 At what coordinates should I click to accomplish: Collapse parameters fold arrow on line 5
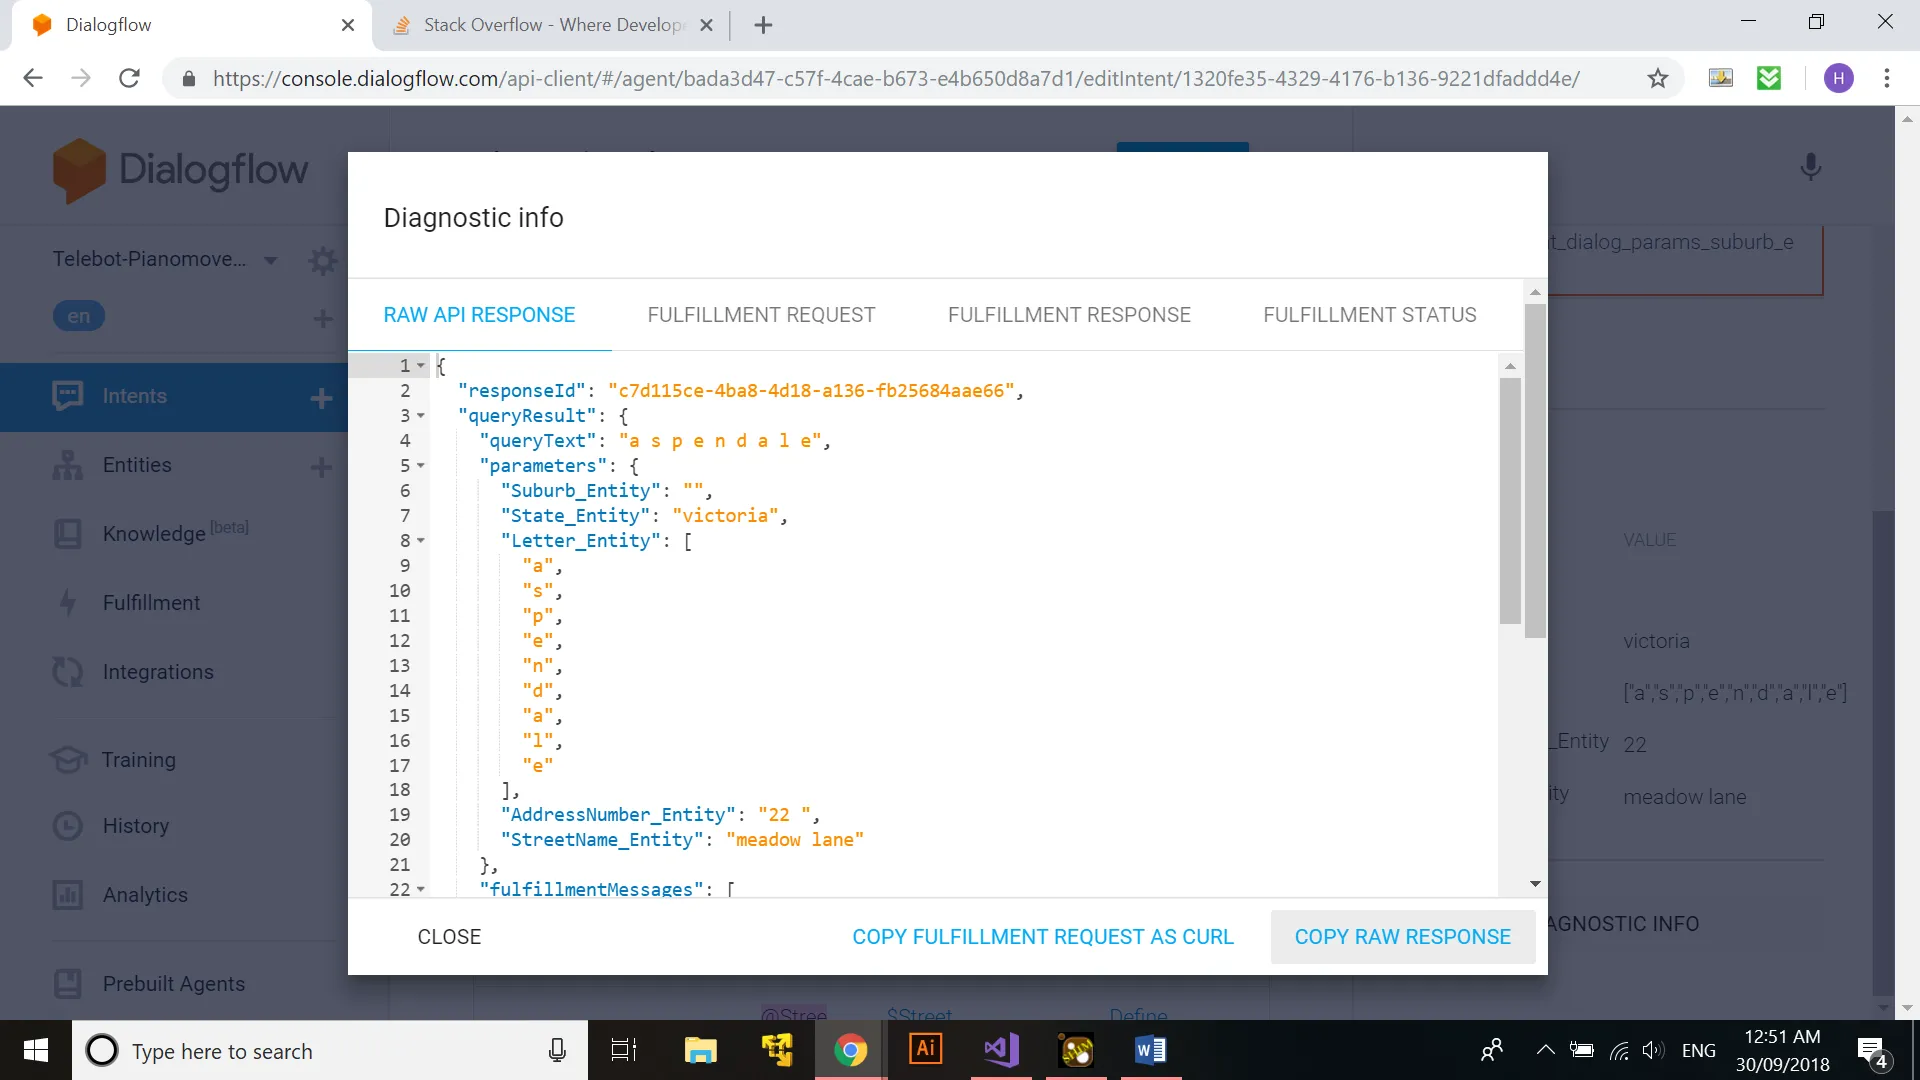coord(421,466)
